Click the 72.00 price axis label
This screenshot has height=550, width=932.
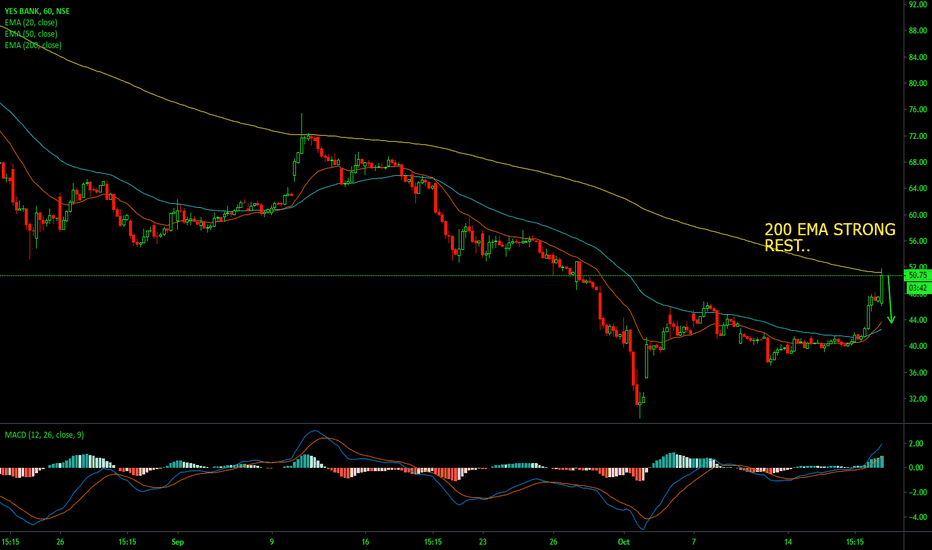coord(918,136)
